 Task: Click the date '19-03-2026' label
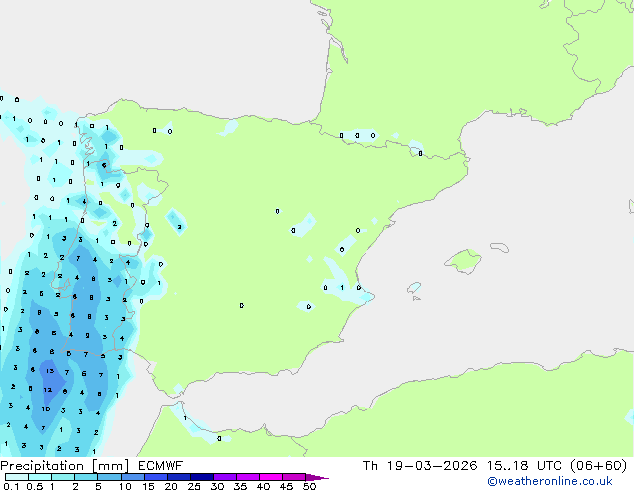tap(432, 466)
